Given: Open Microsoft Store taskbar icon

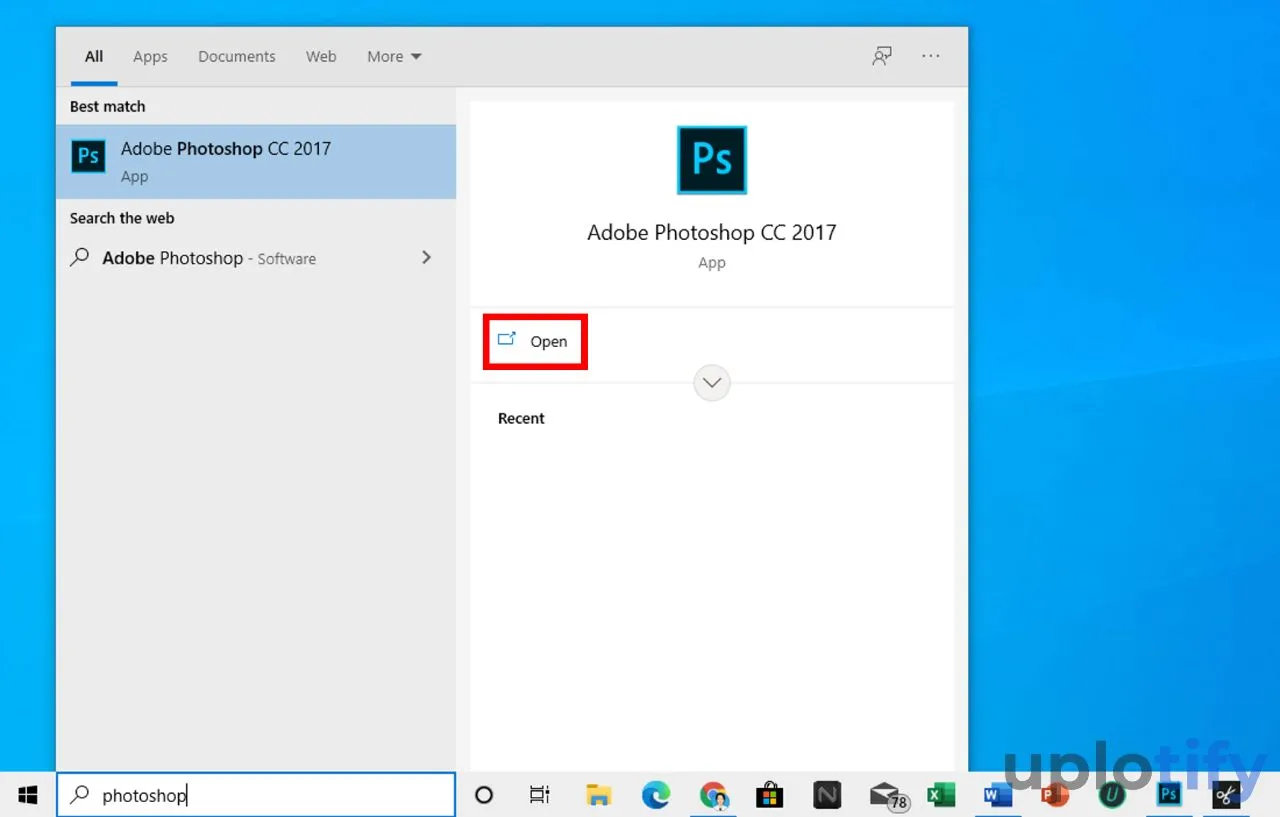Looking at the screenshot, I should 769,795.
